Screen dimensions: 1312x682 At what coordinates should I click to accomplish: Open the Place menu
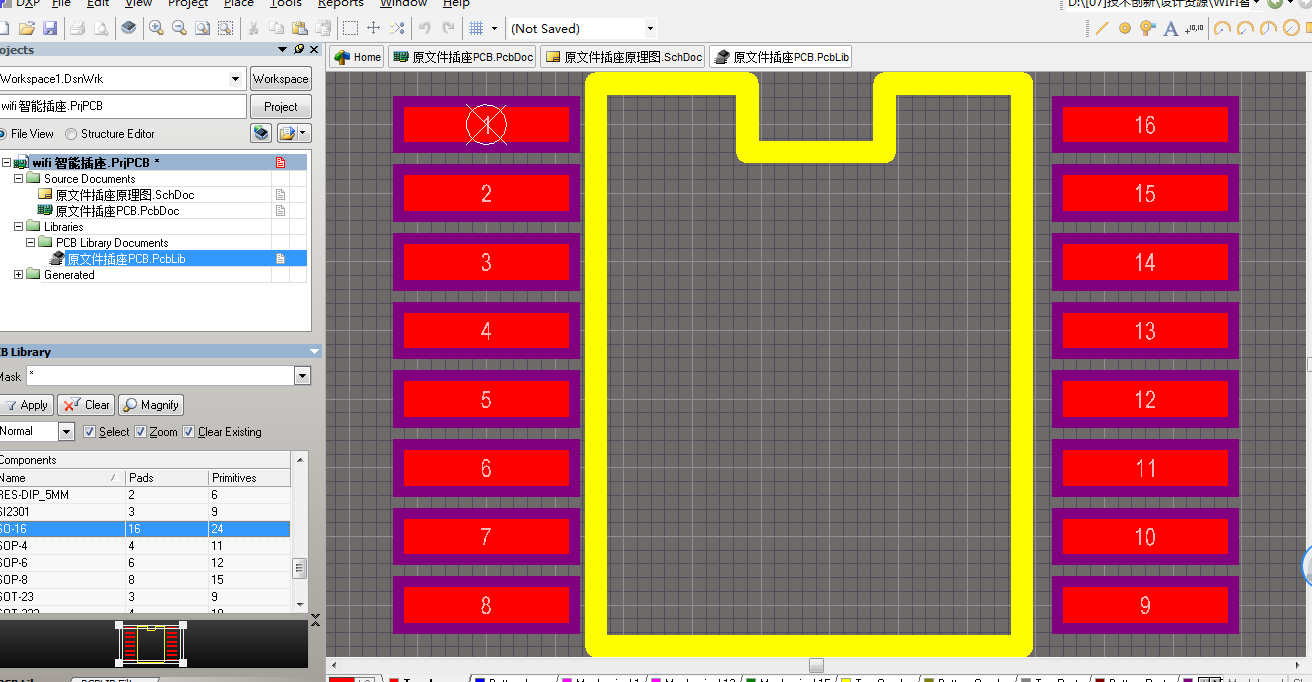pos(238,4)
